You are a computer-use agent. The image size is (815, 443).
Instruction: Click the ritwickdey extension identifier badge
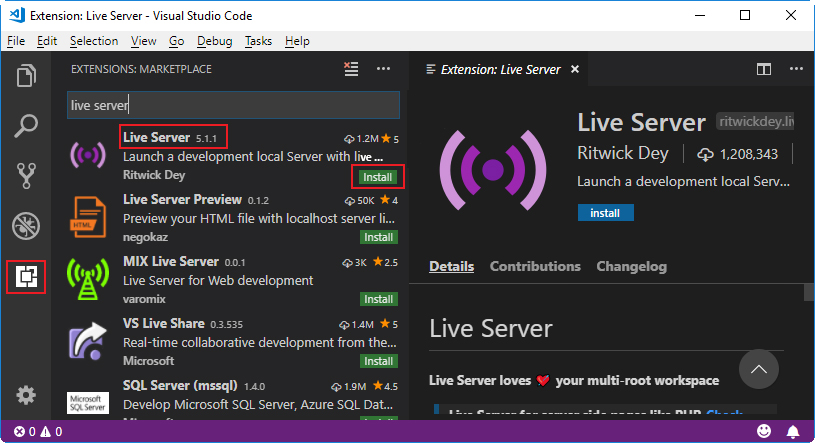coord(755,122)
